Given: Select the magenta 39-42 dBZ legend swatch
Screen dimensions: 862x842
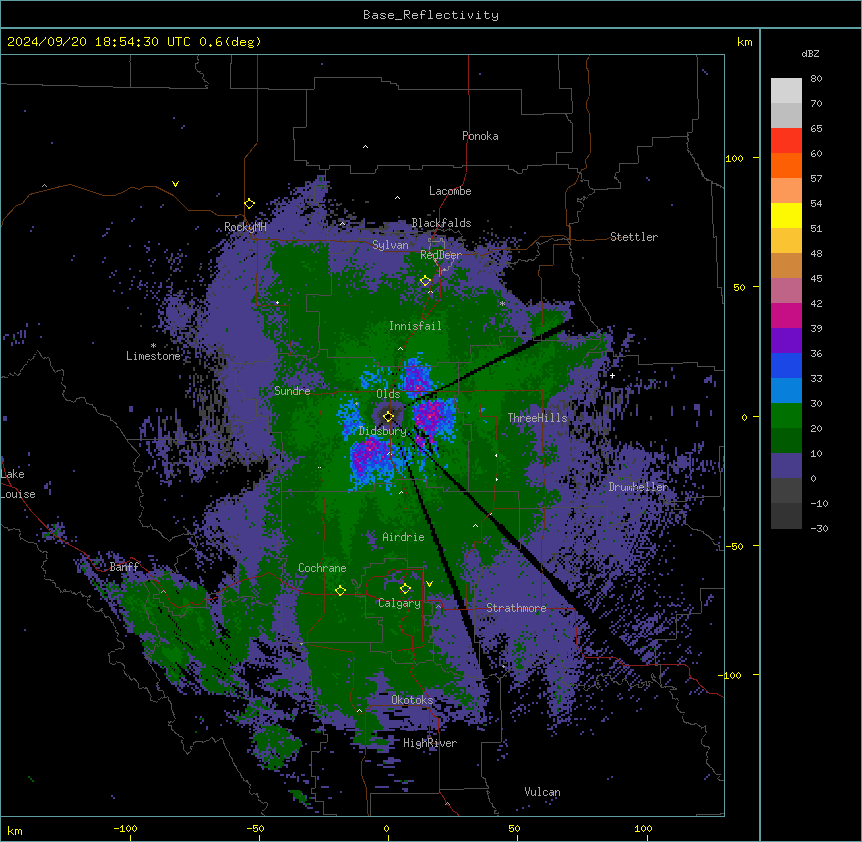Looking at the screenshot, I should coord(786,315).
